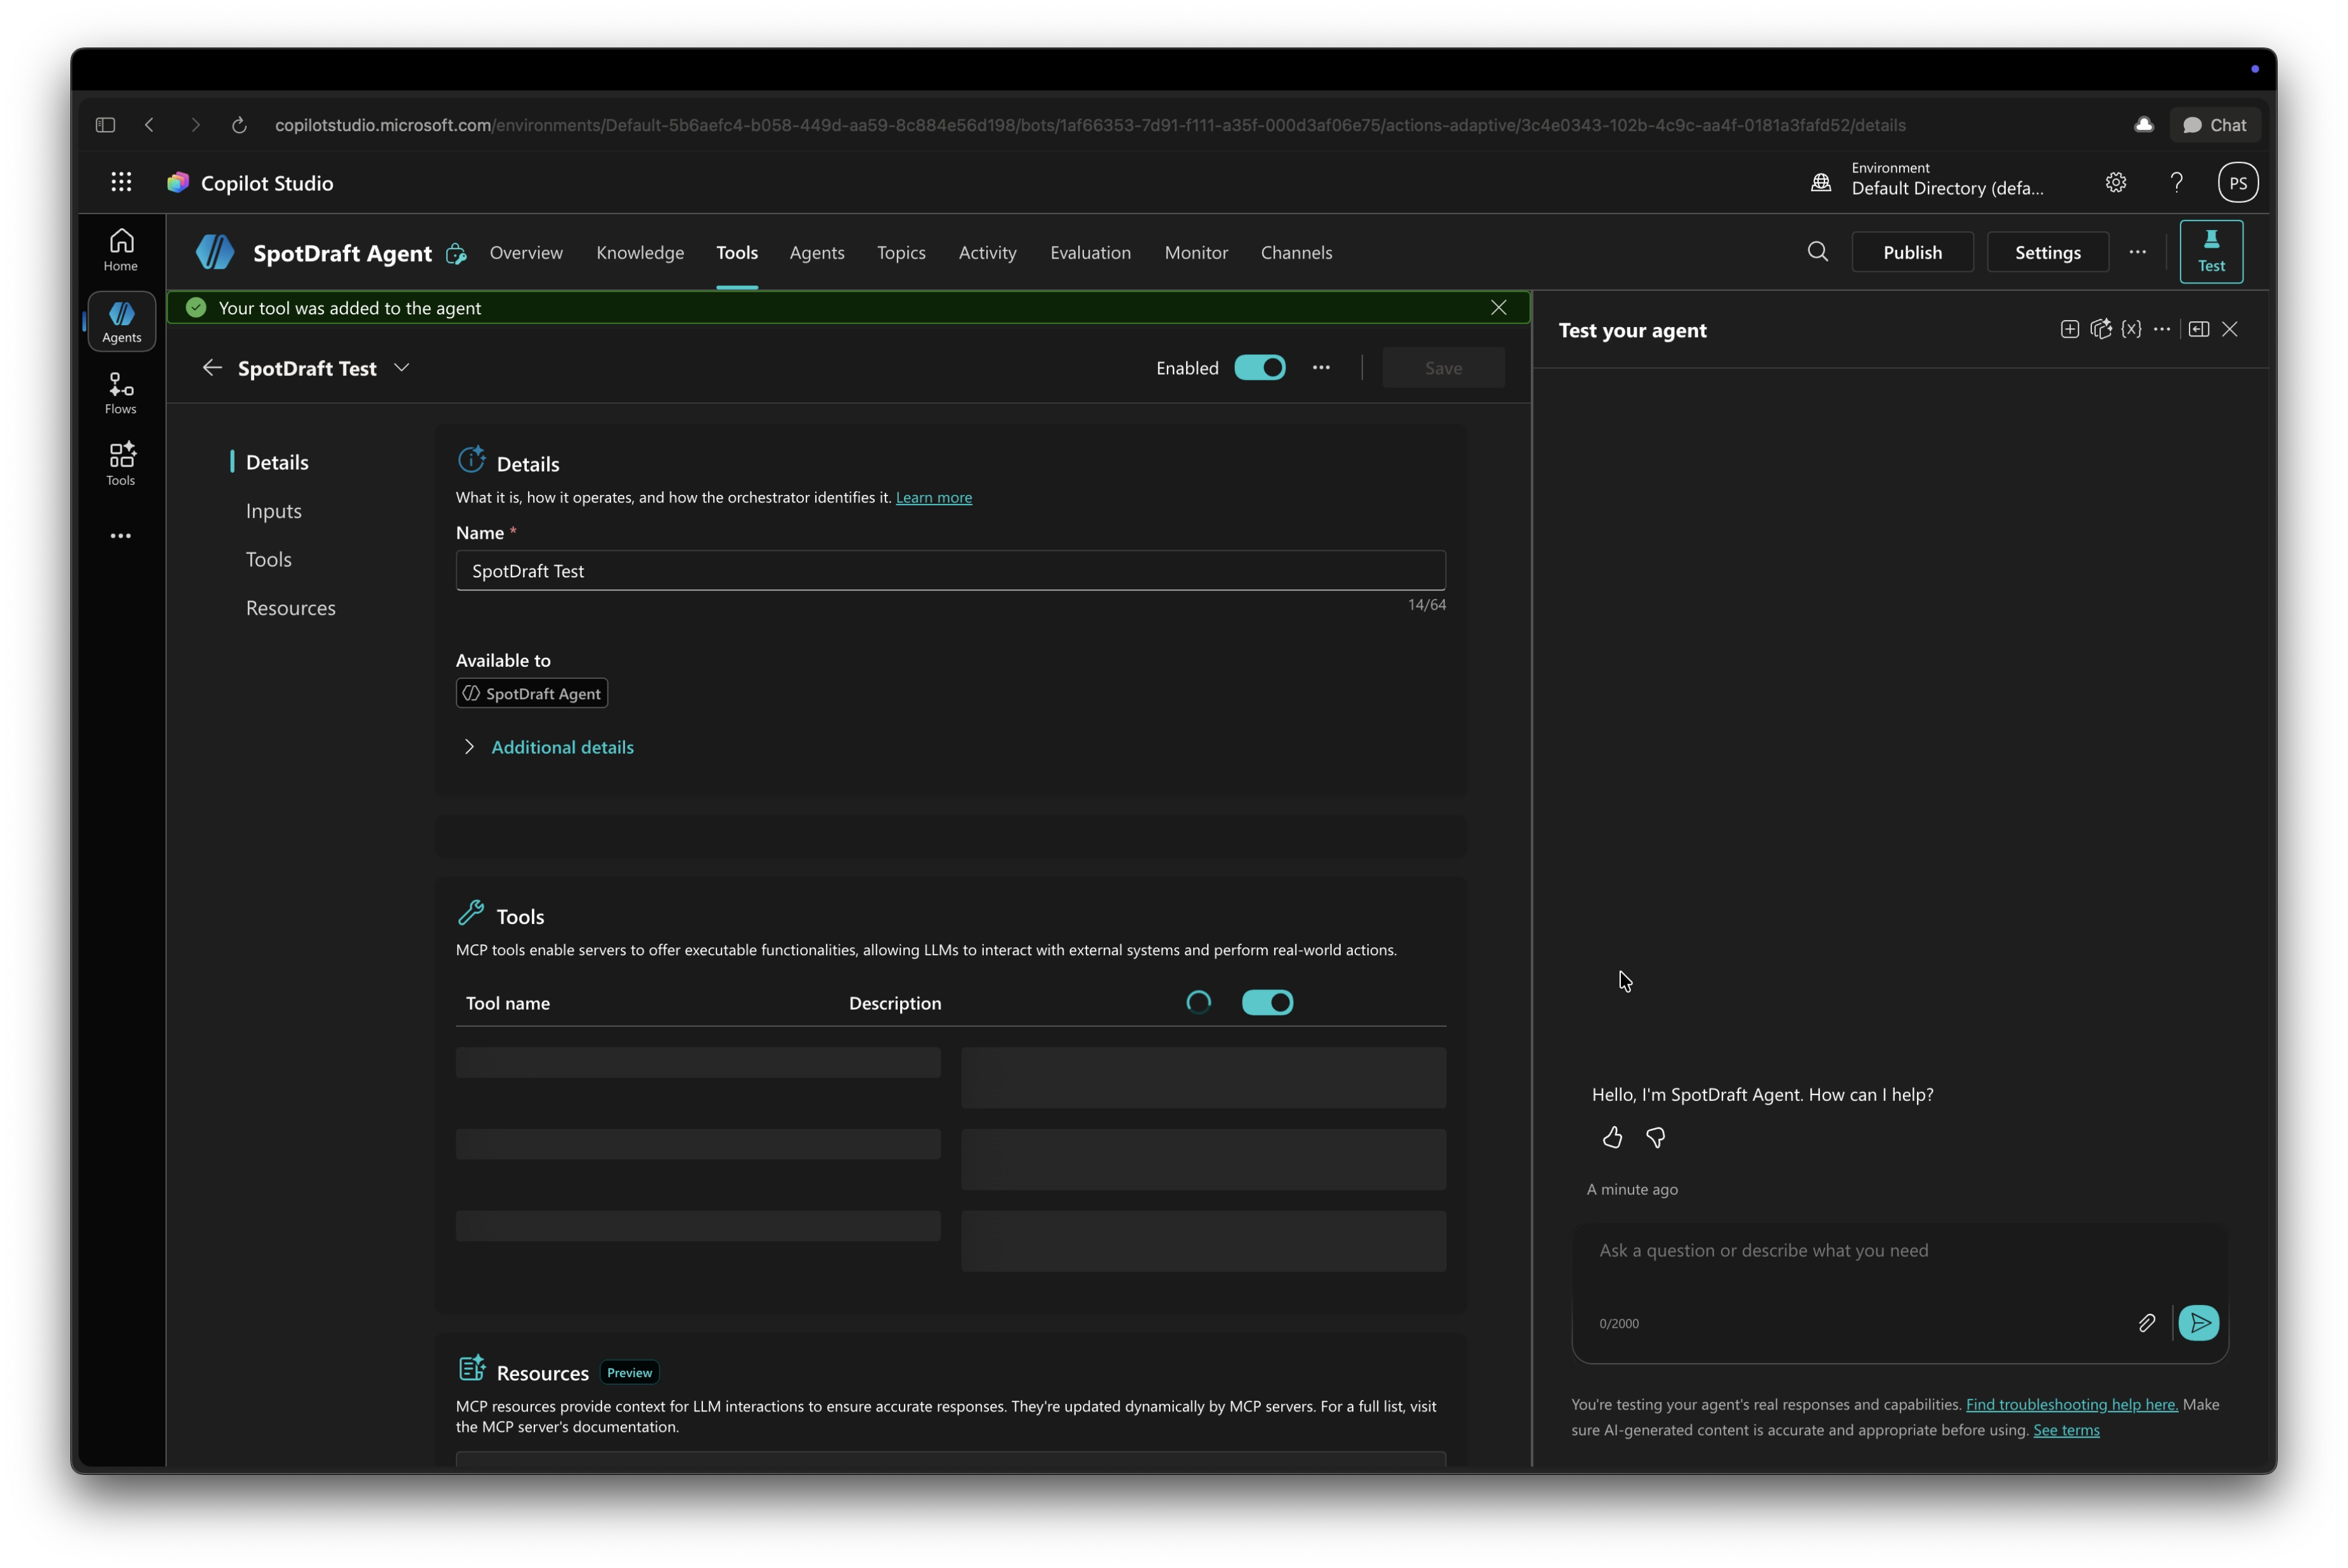Image resolution: width=2348 pixels, height=1568 pixels.
Task: Jump to Tools section in side nav
Action: click(268, 559)
